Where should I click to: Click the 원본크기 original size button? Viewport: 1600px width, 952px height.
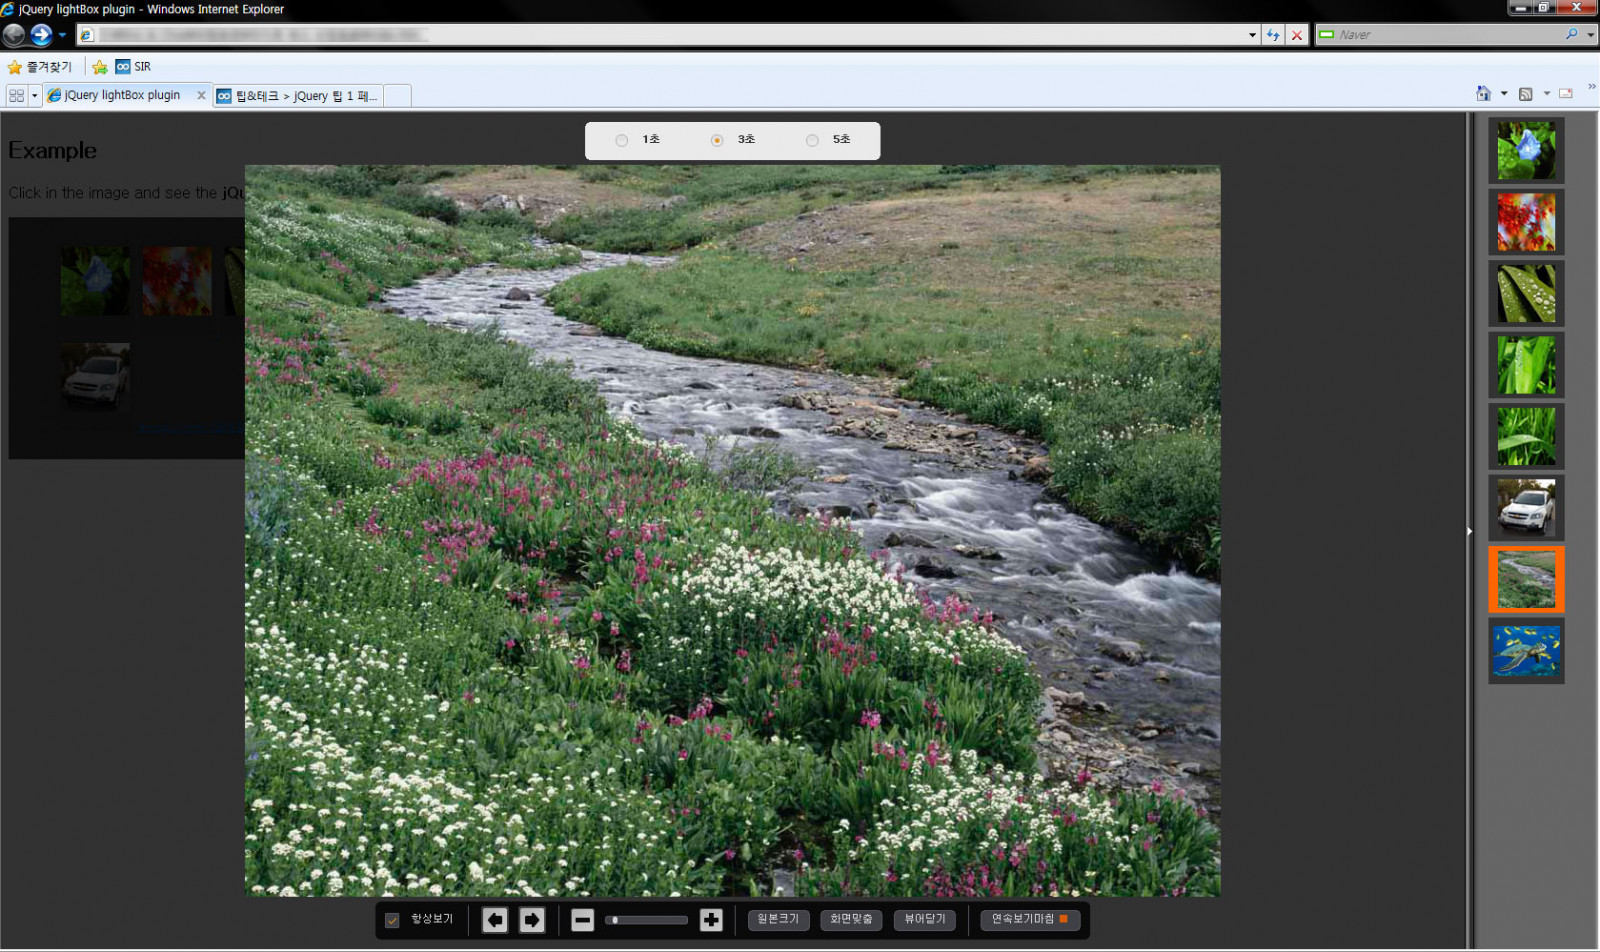point(778,920)
